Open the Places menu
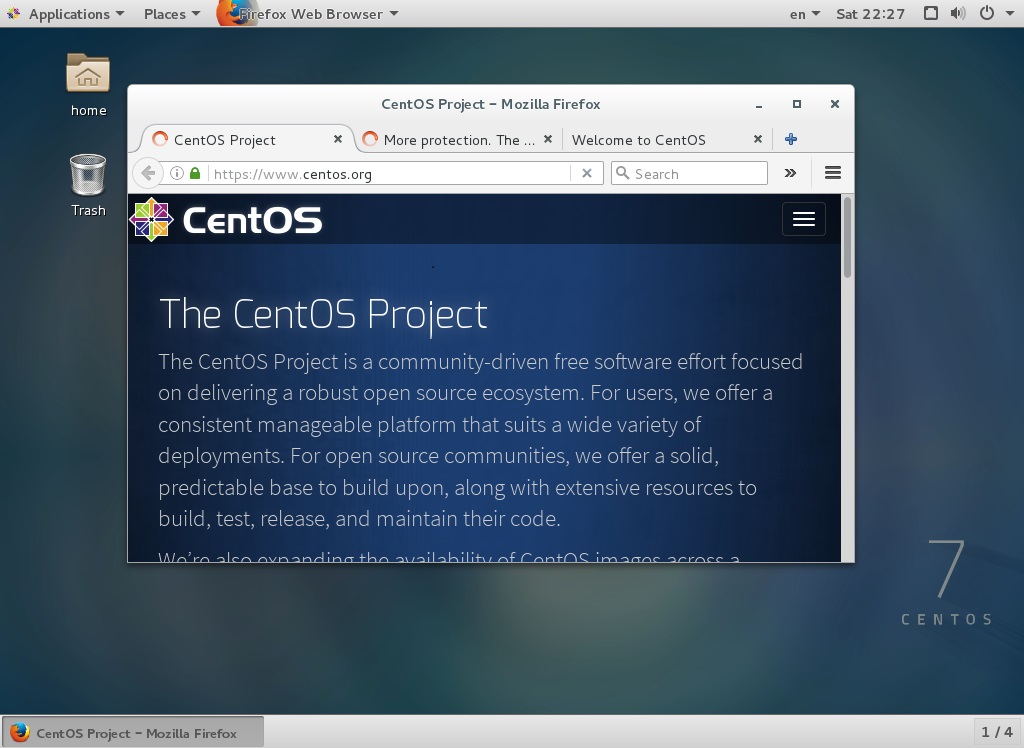The width and height of the screenshot is (1024, 748). (x=172, y=14)
